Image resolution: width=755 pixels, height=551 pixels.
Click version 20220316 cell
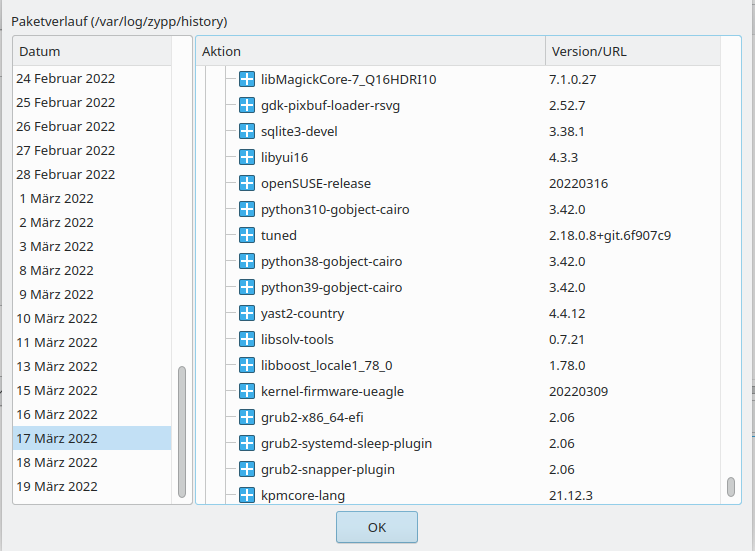[x=578, y=184]
